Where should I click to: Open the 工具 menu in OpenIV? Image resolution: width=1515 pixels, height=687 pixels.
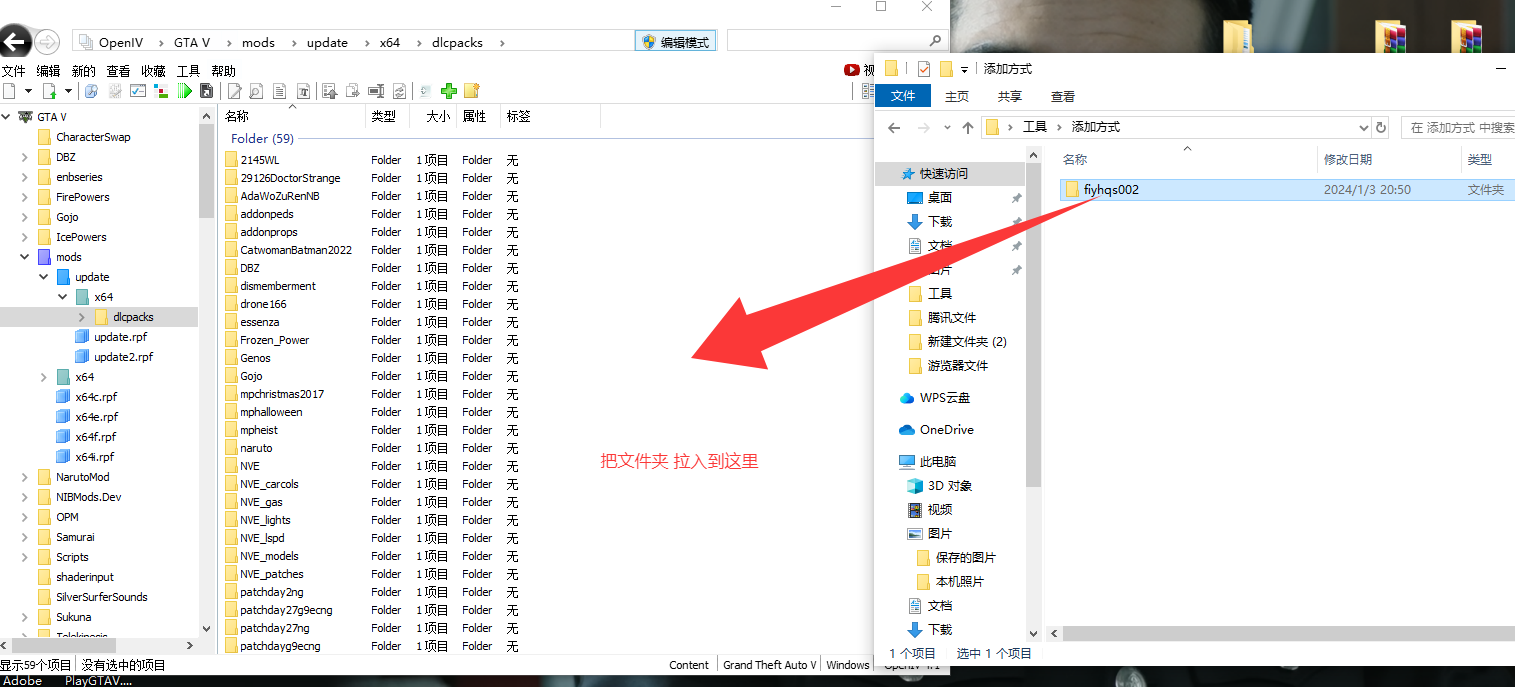coord(188,71)
